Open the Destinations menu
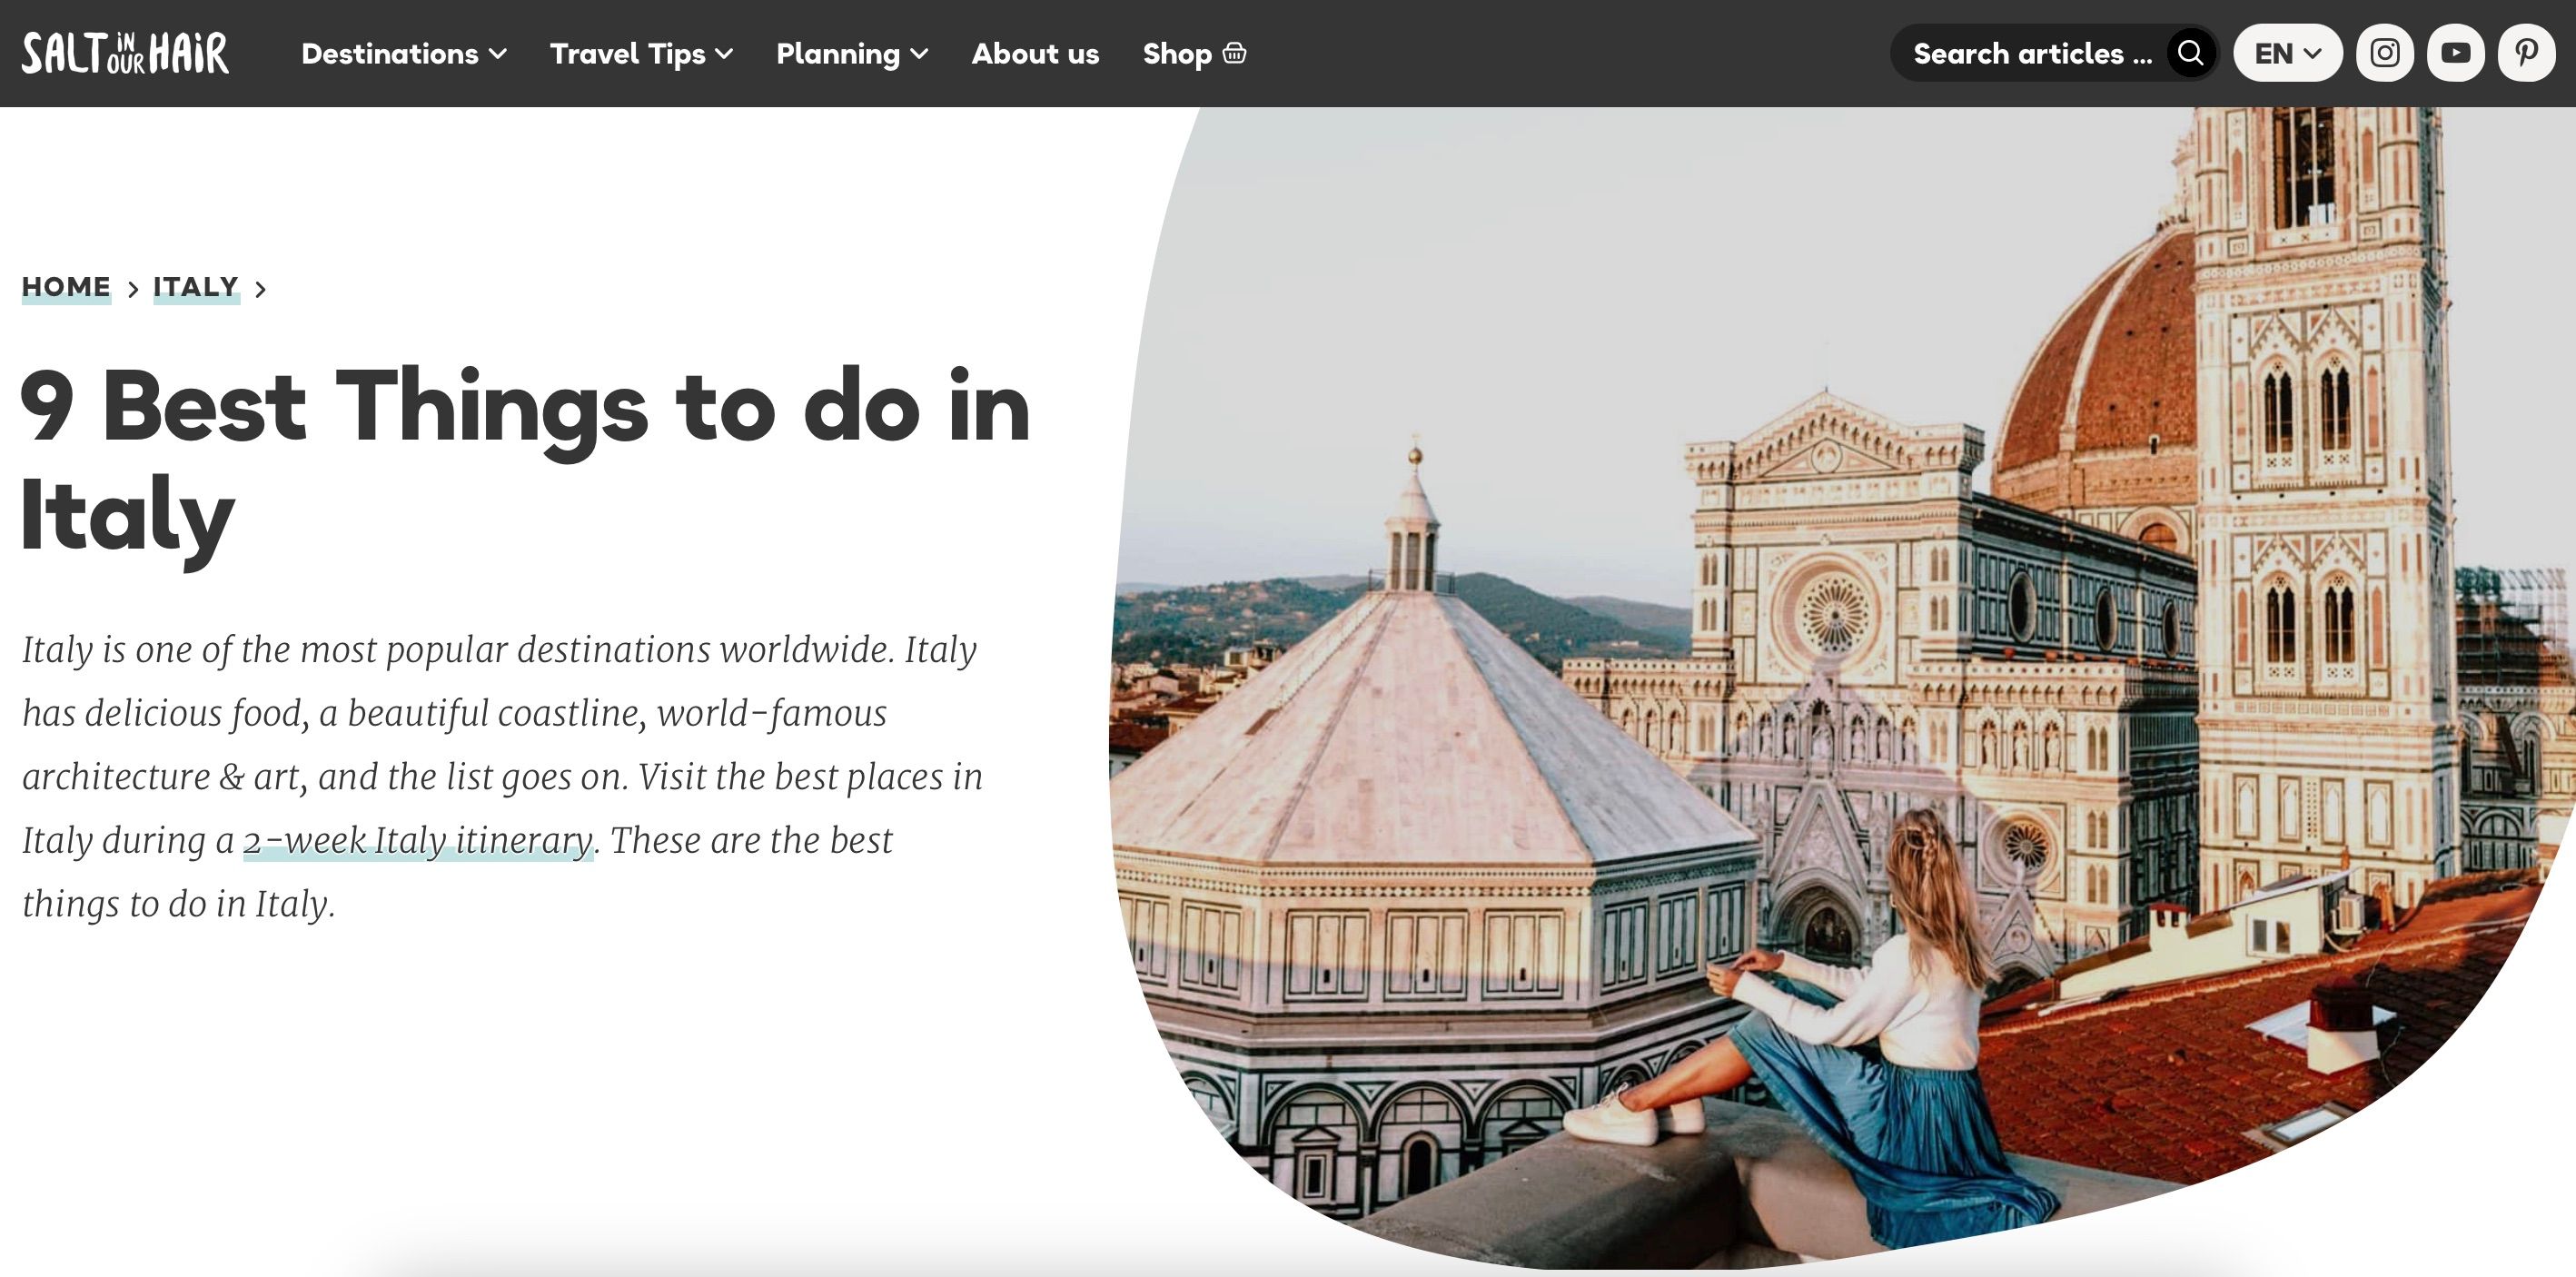 pos(390,54)
